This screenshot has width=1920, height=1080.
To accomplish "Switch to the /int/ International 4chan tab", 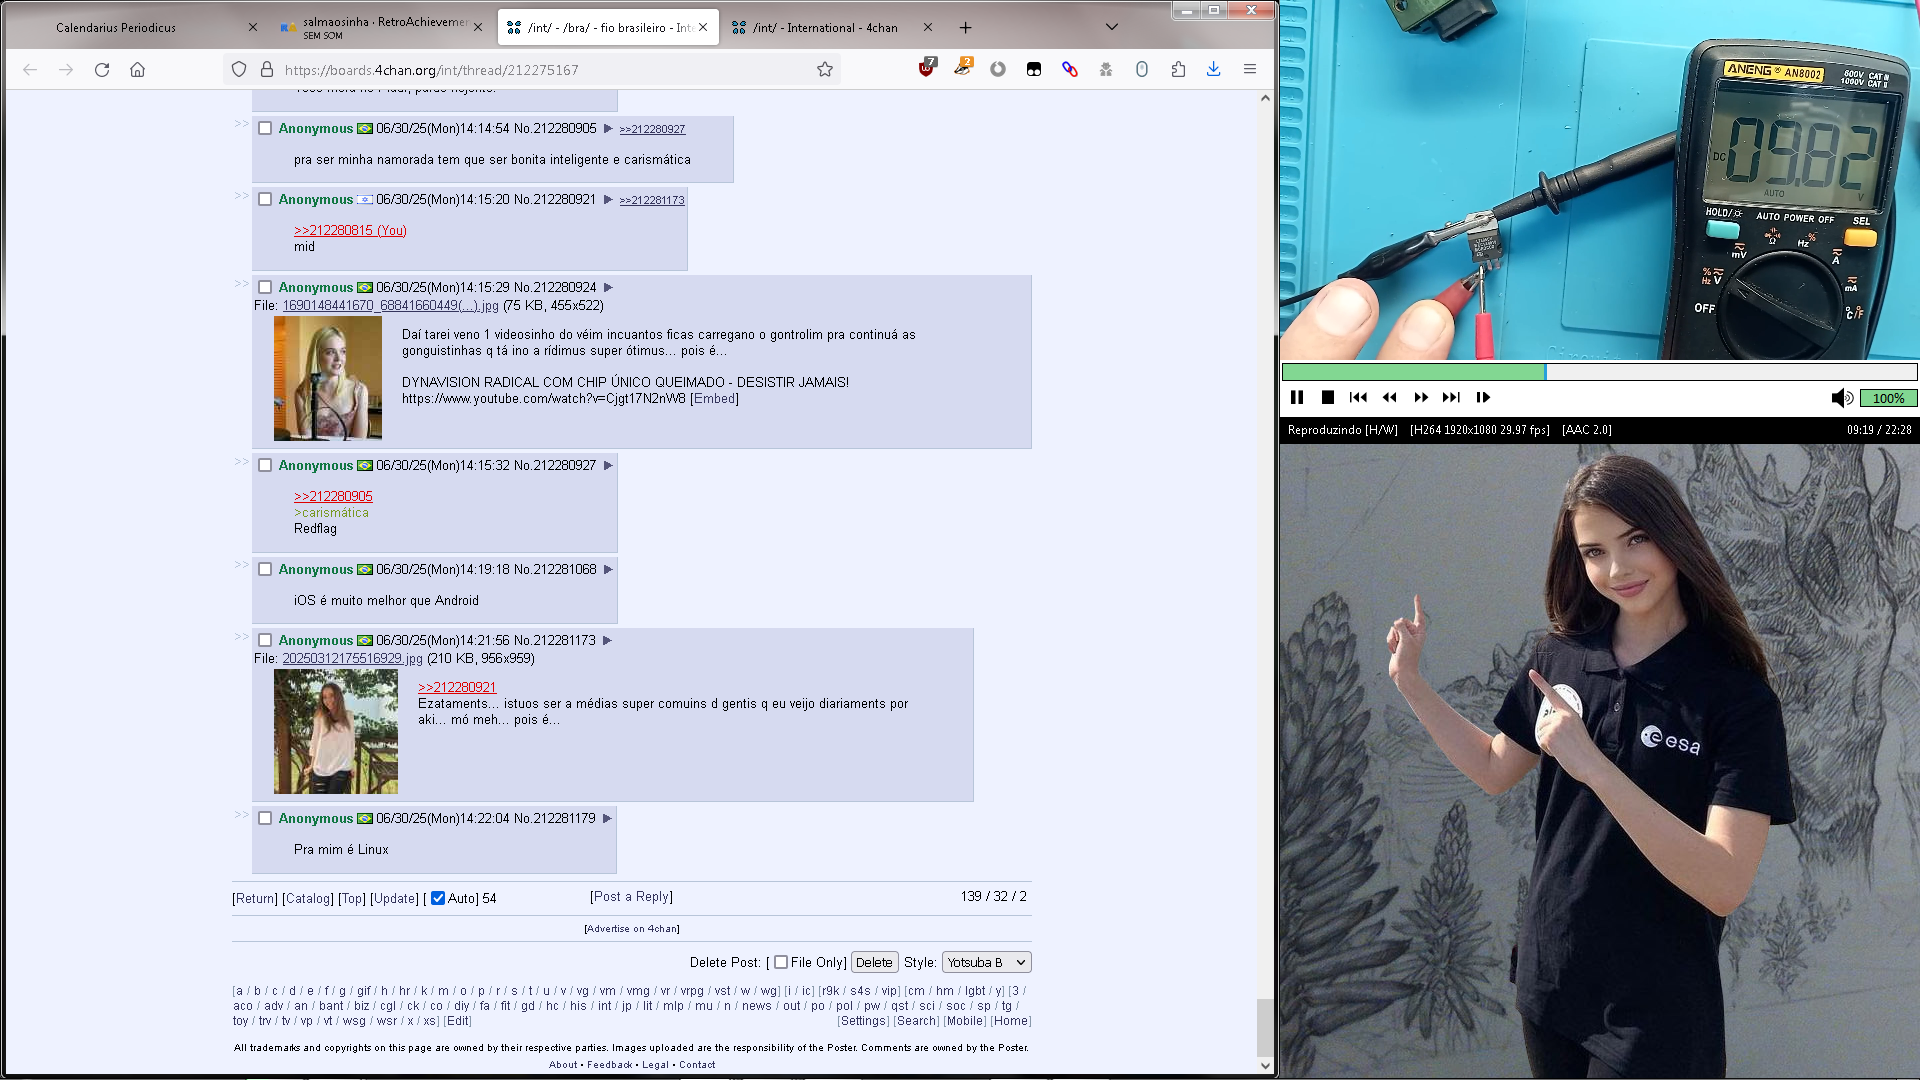I will [832, 27].
